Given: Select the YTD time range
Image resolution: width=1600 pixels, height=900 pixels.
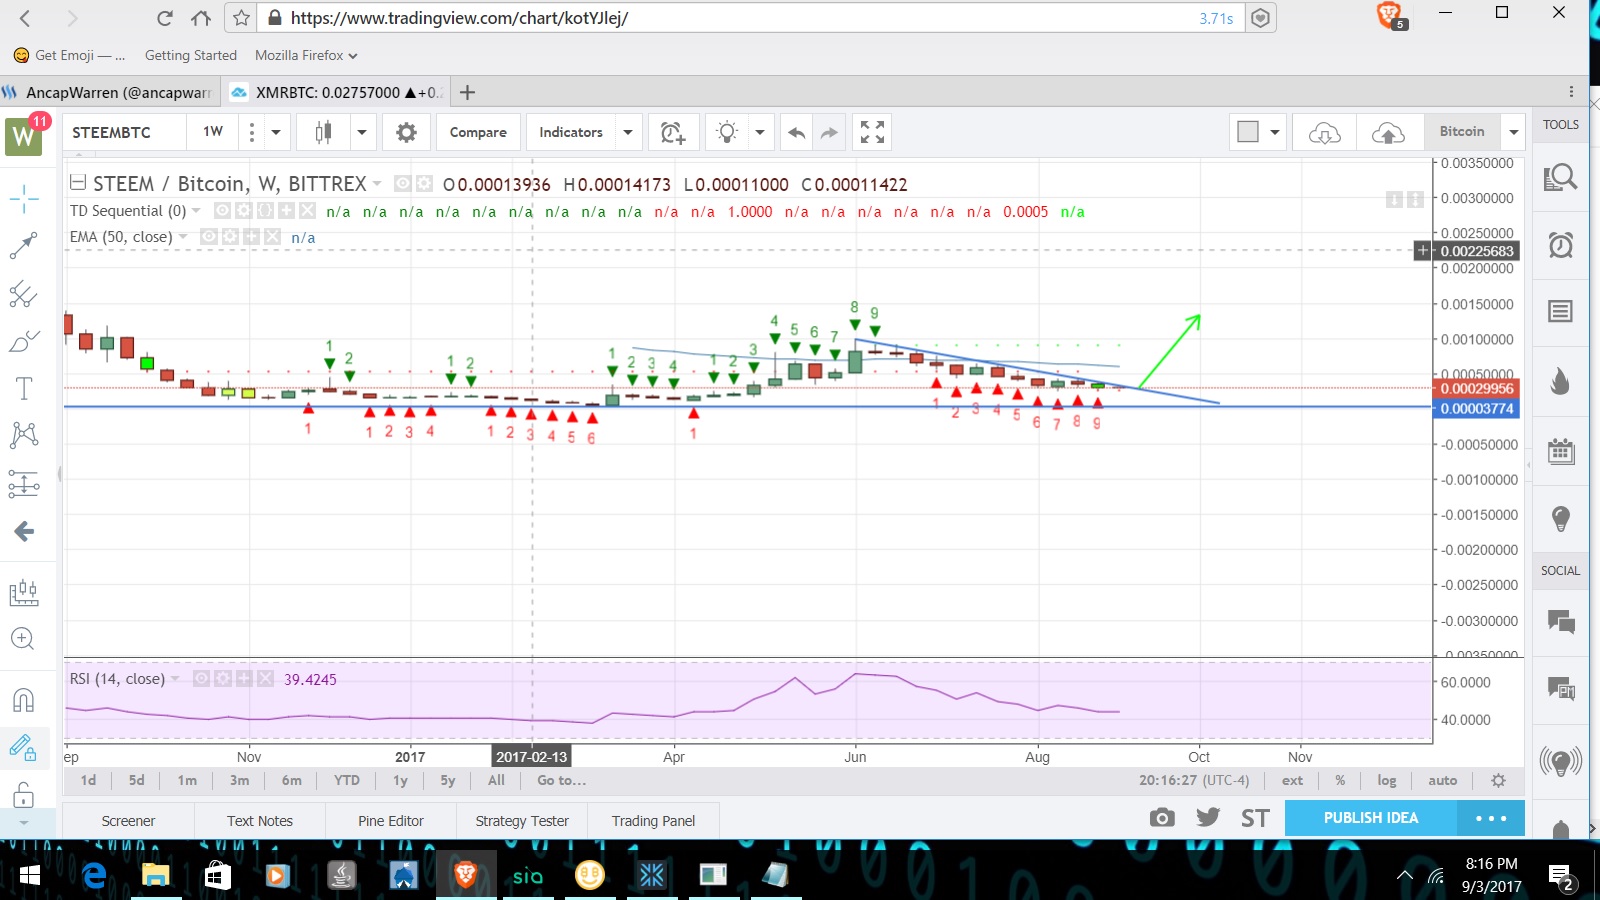Looking at the screenshot, I should [346, 780].
